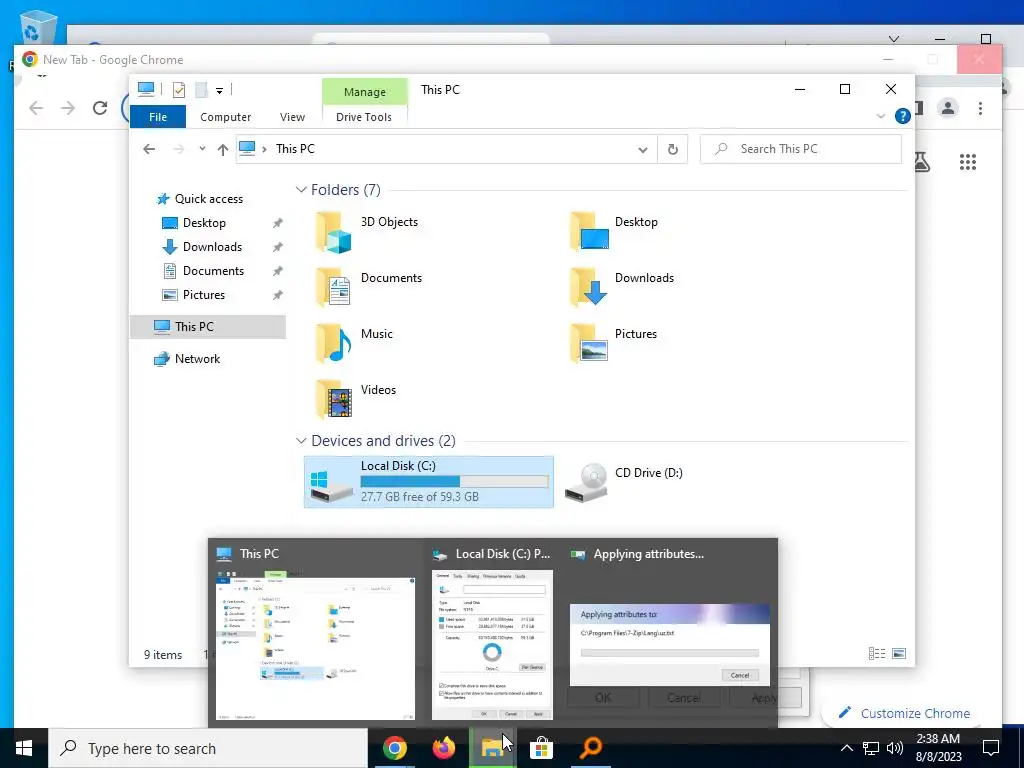Open the 3D Objects folder icon
Screen dimensions: 1024x768
pos(334,232)
